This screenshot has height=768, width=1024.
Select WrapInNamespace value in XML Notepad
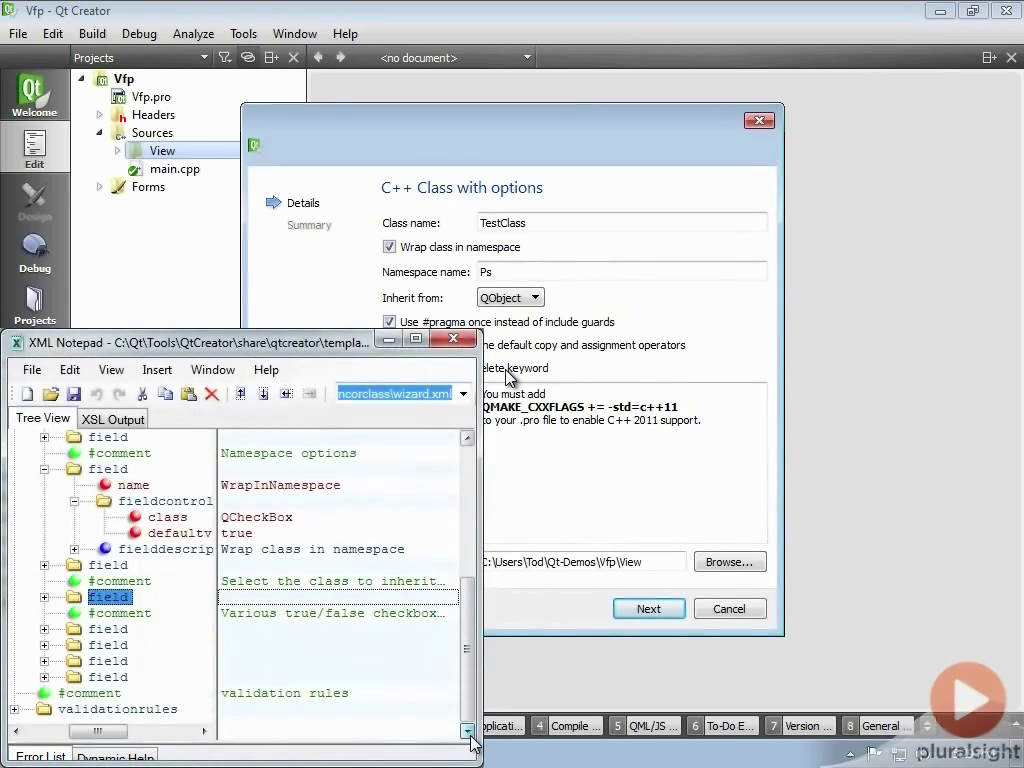(x=280, y=485)
